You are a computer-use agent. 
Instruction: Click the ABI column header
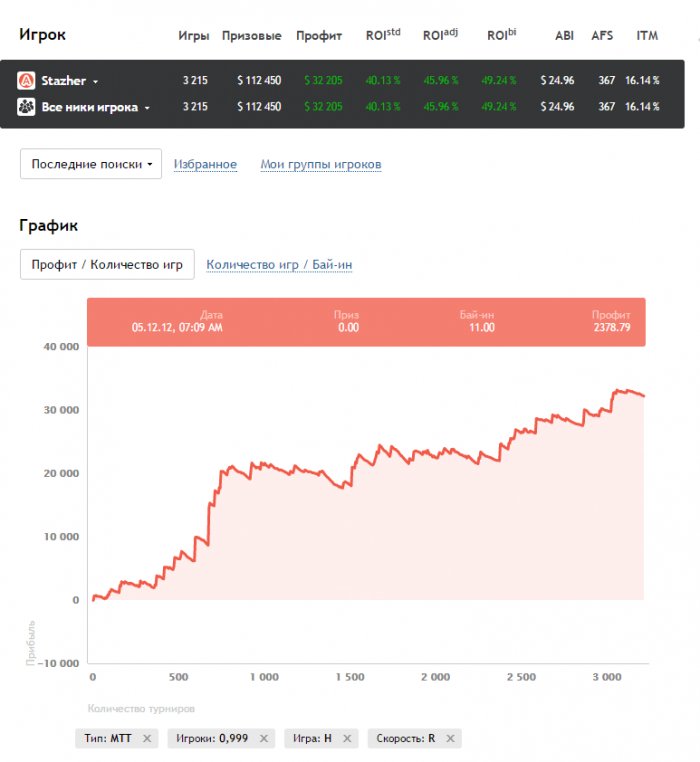(564, 36)
